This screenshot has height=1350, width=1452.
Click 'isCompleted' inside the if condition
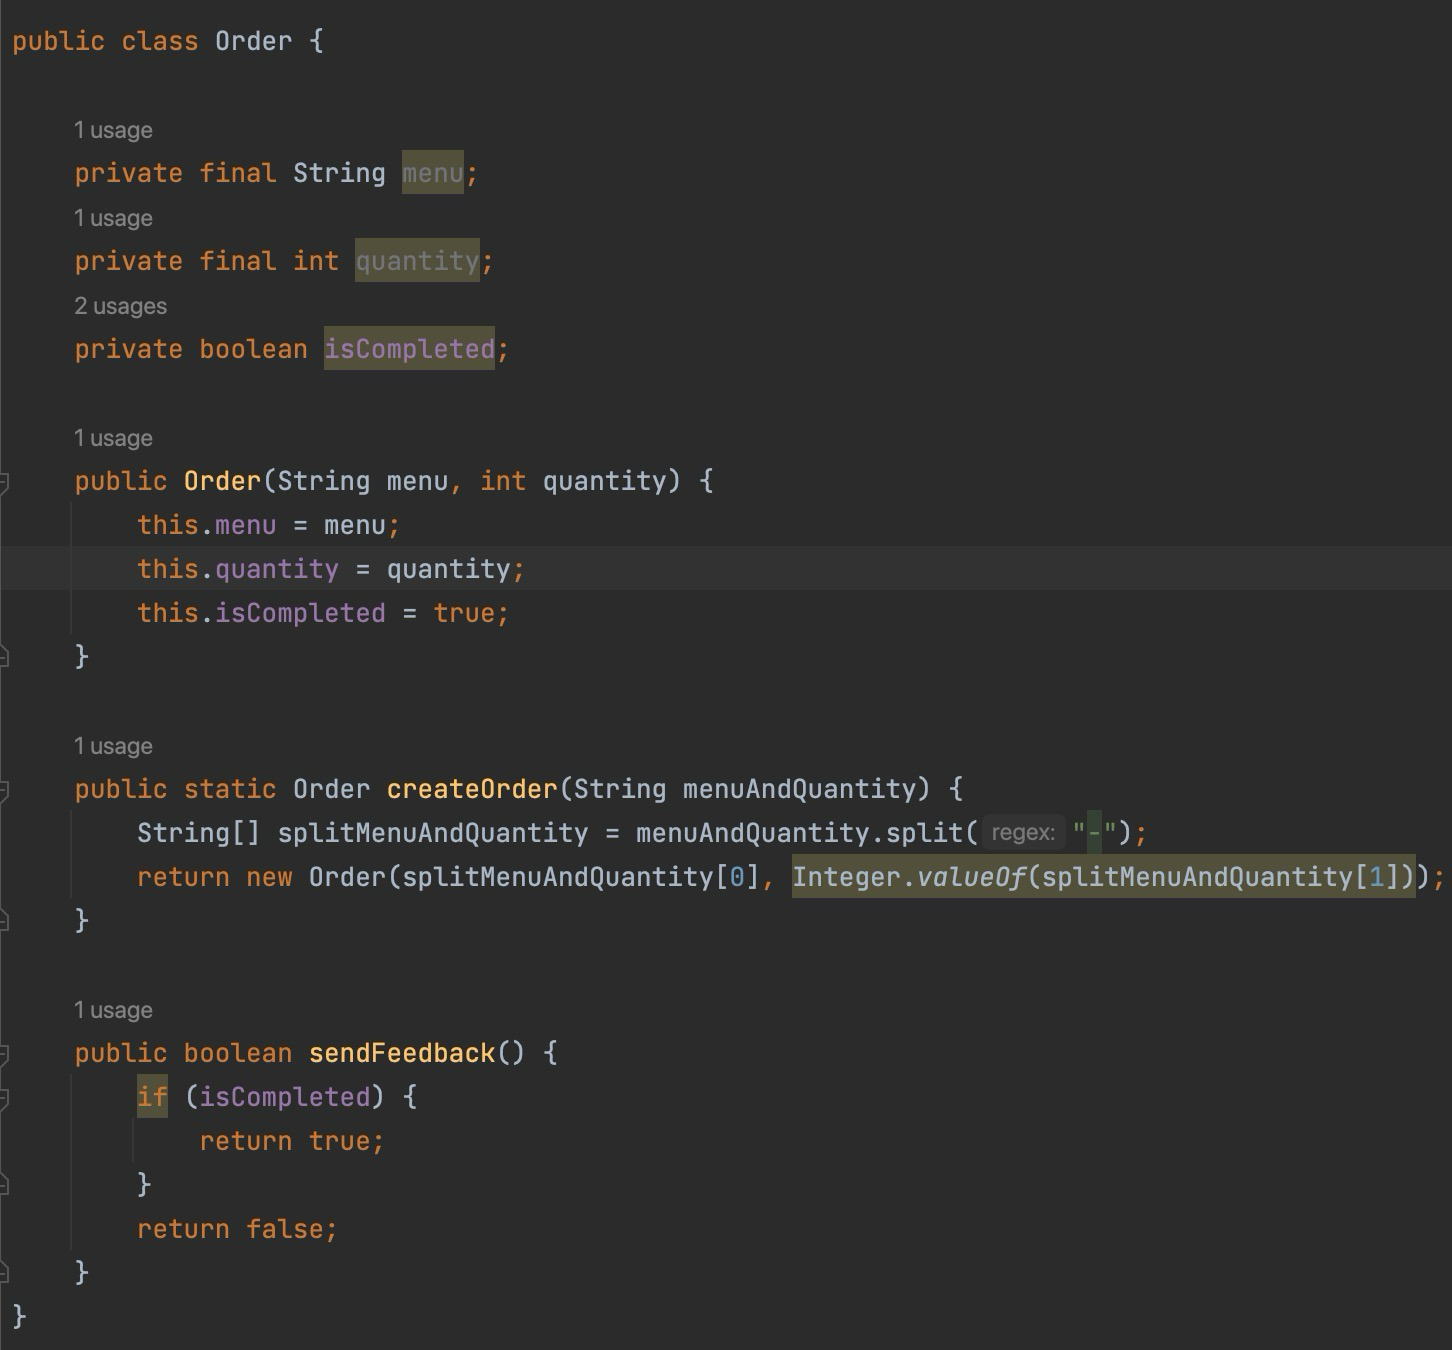(x=285, y=1097)
